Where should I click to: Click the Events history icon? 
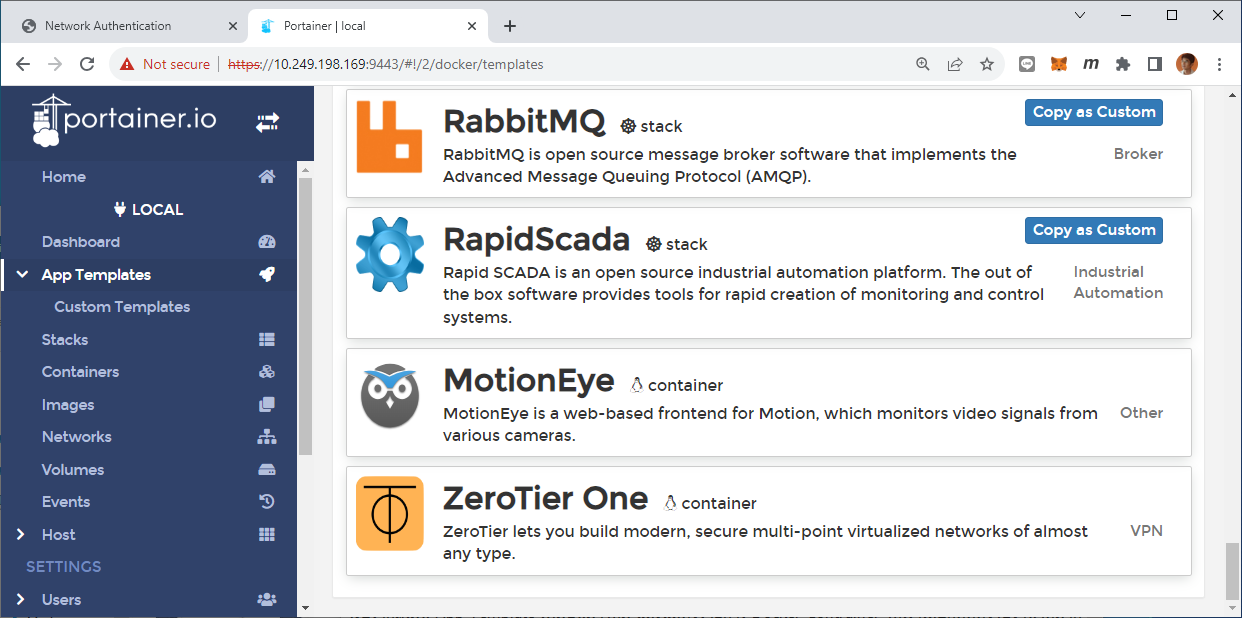click(x=267, y=502)
